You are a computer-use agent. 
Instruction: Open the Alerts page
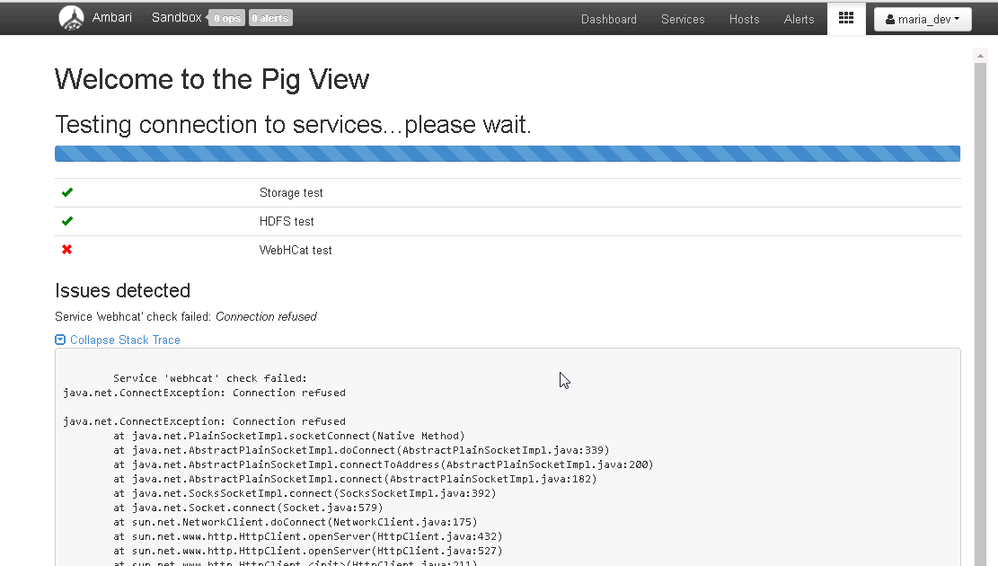click(x=799, y=19)
